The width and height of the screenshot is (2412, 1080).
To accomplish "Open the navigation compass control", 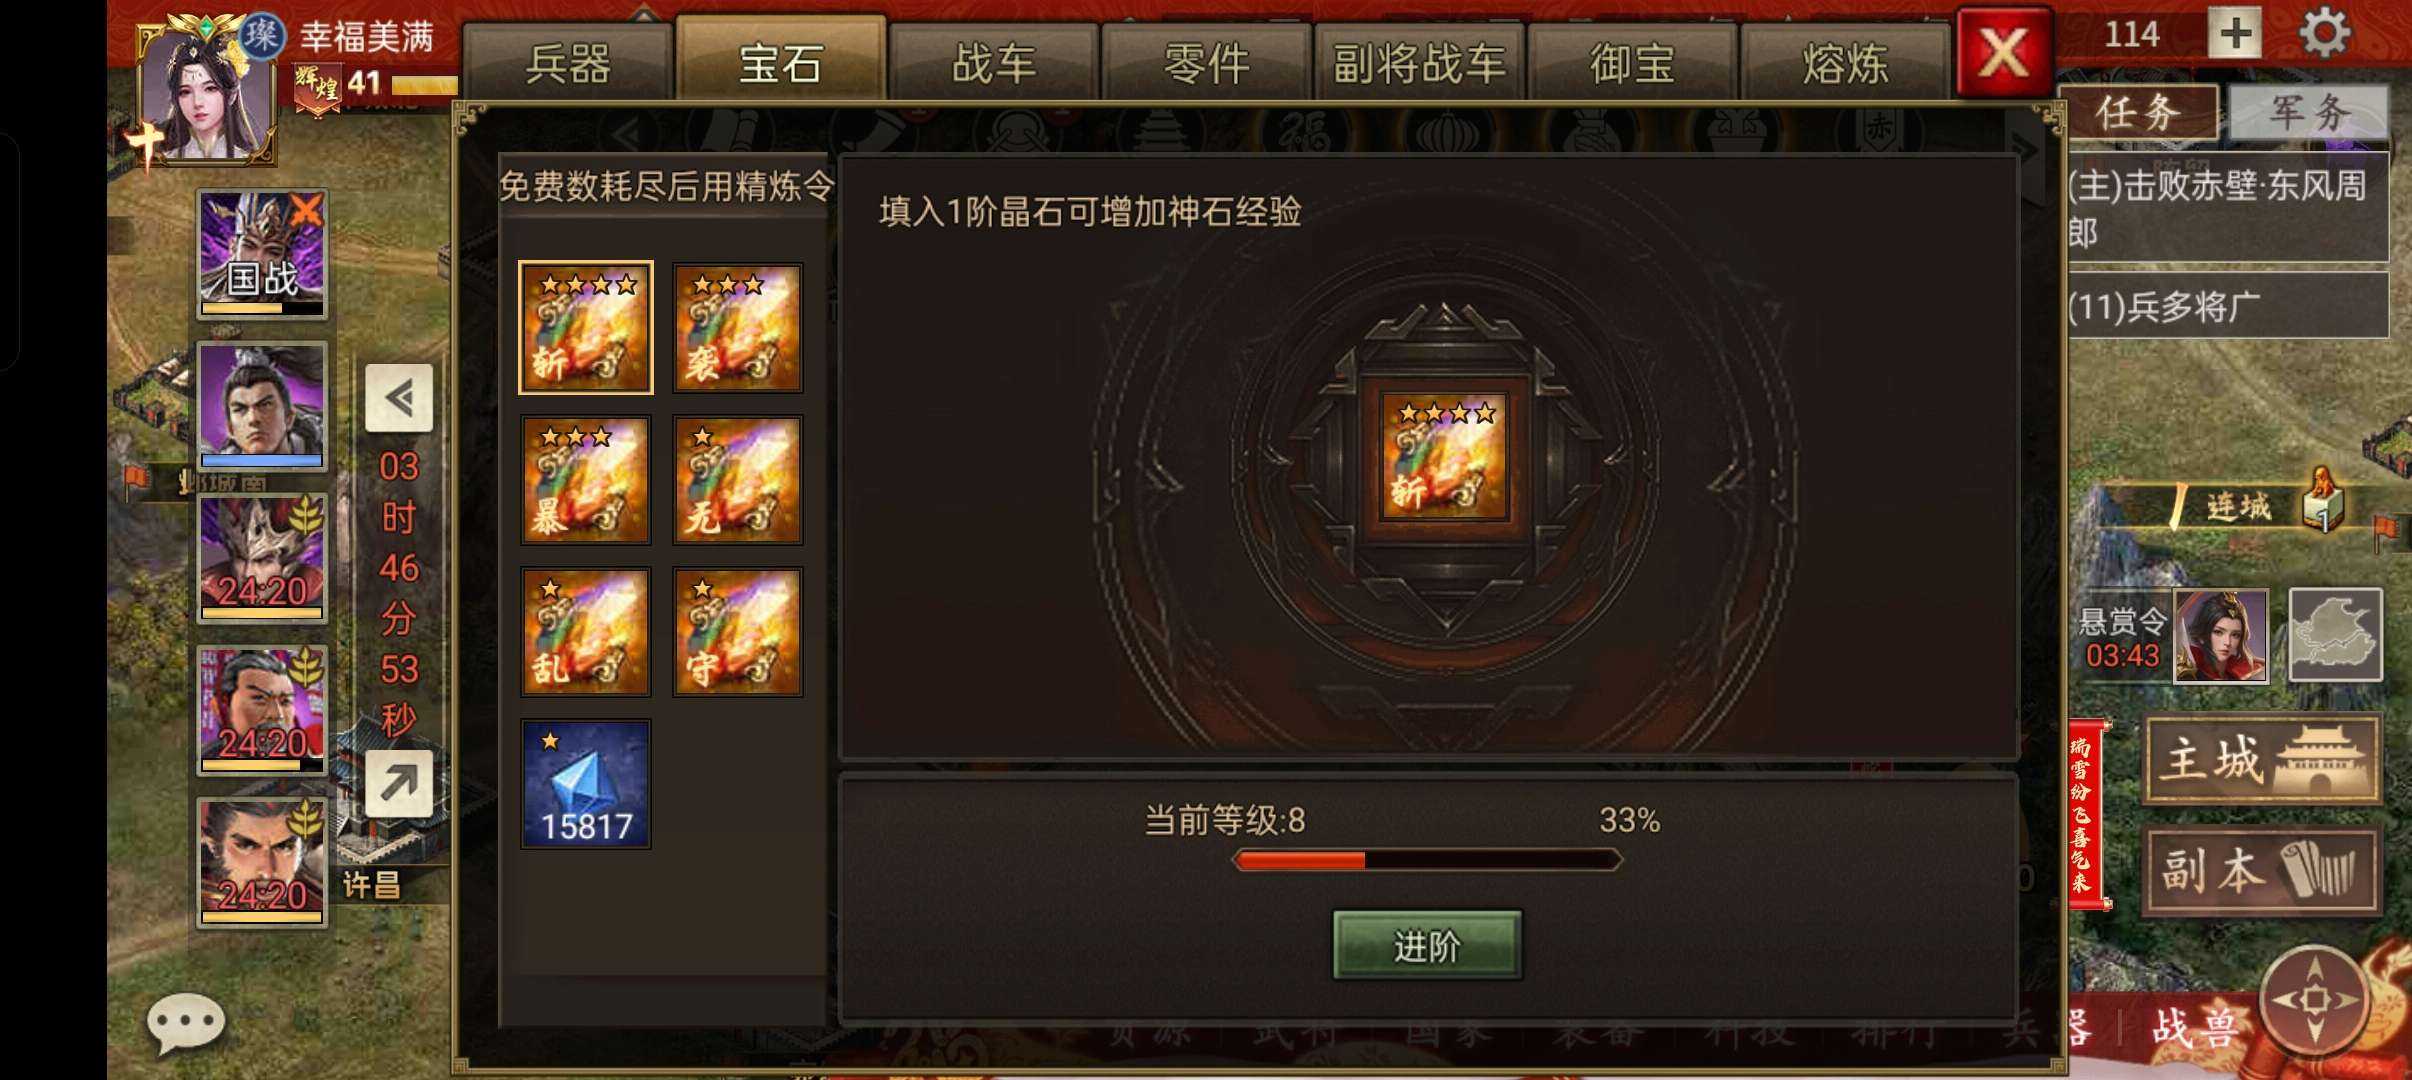I will tap(2315, 999).
